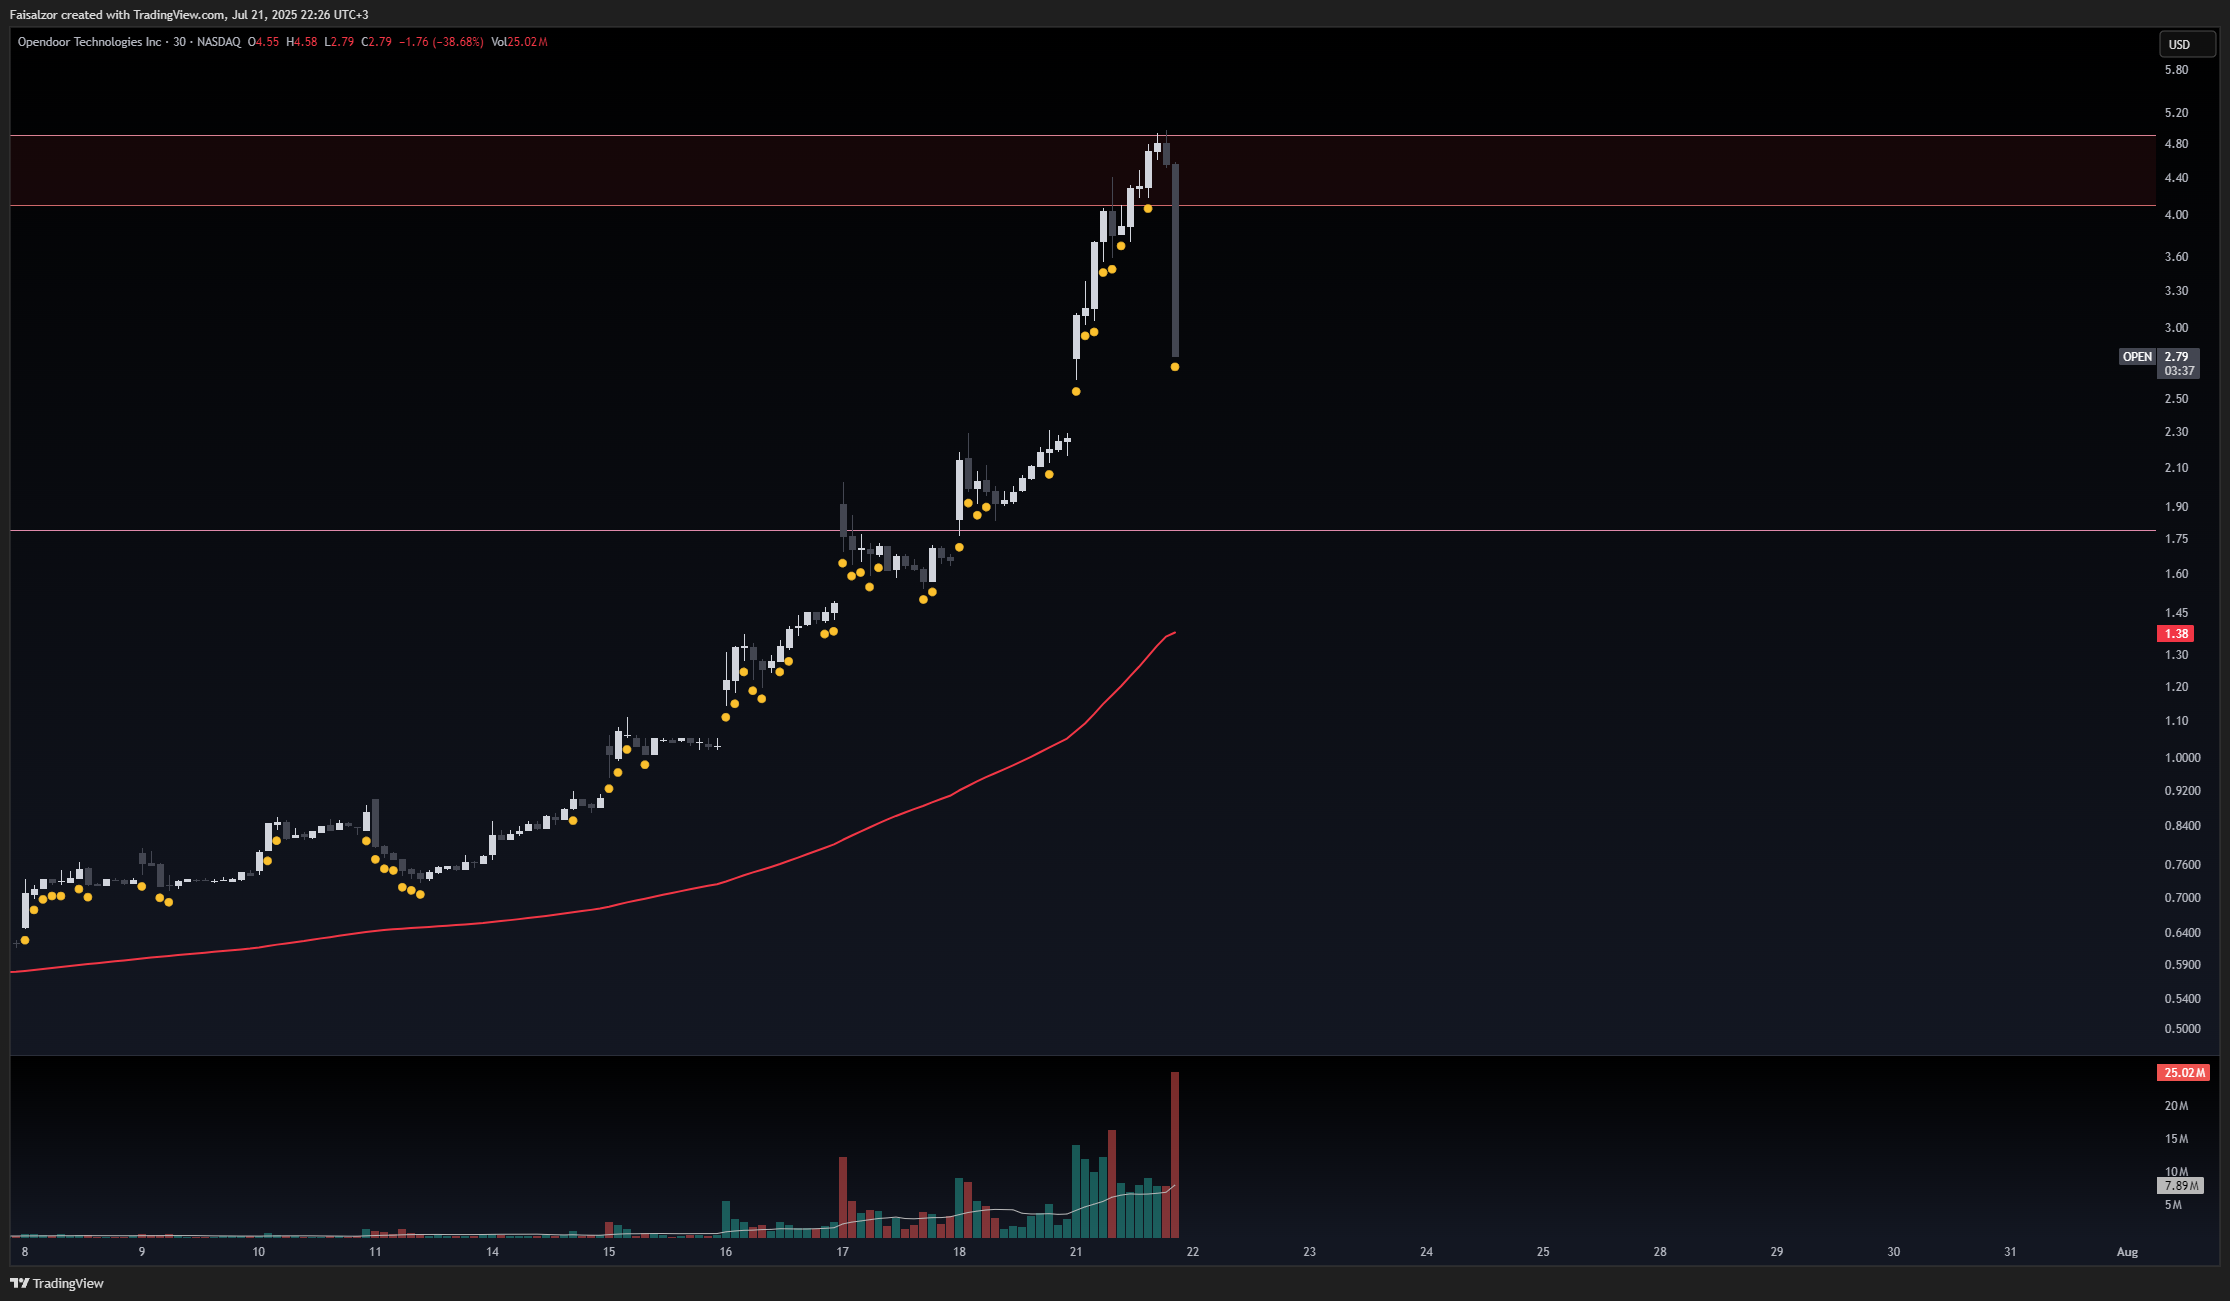
Task: Click the 0.5900 price axis label
Action: [2182, 965]
